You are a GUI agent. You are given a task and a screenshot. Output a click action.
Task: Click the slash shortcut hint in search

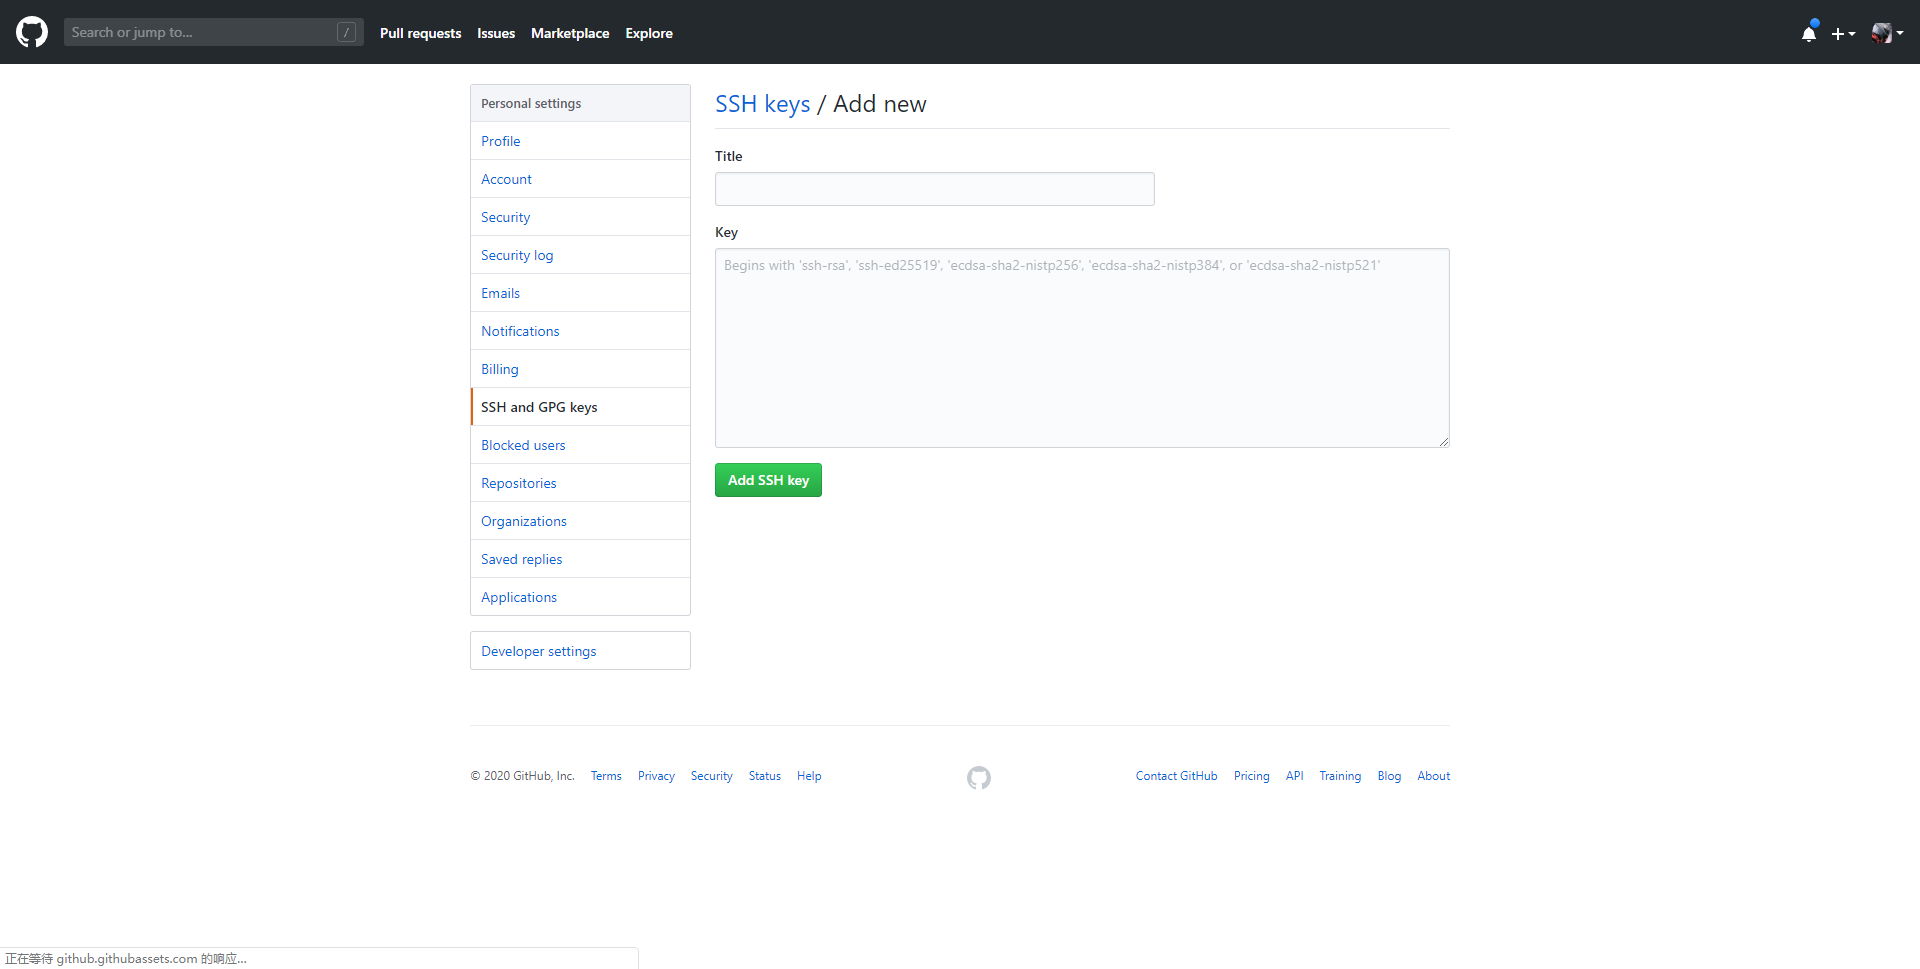(x=346, y=32)
